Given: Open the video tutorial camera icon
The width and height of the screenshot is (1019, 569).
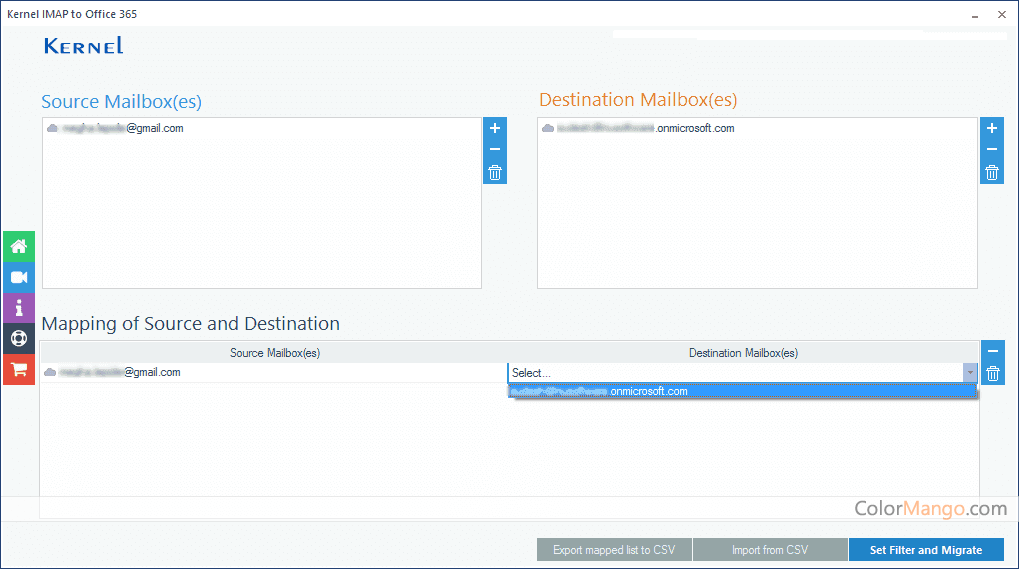Looking at the screenshot, I should (x=18, y=277).
